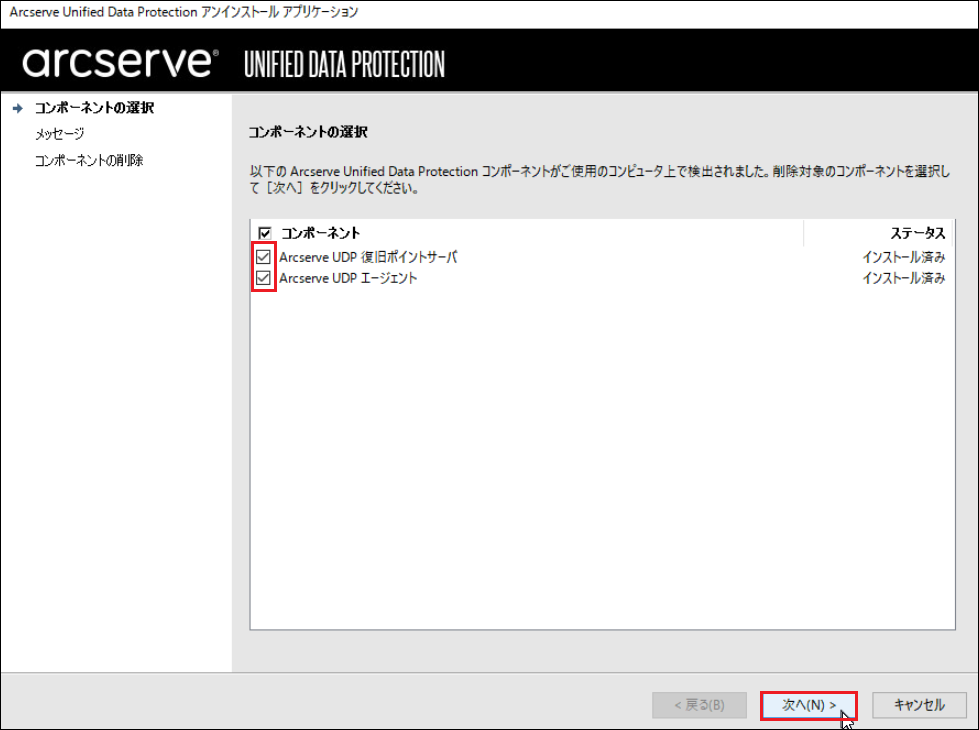Click the キャンセル button
This screenshot has height=730, width=979.
[x=919, y=706]
